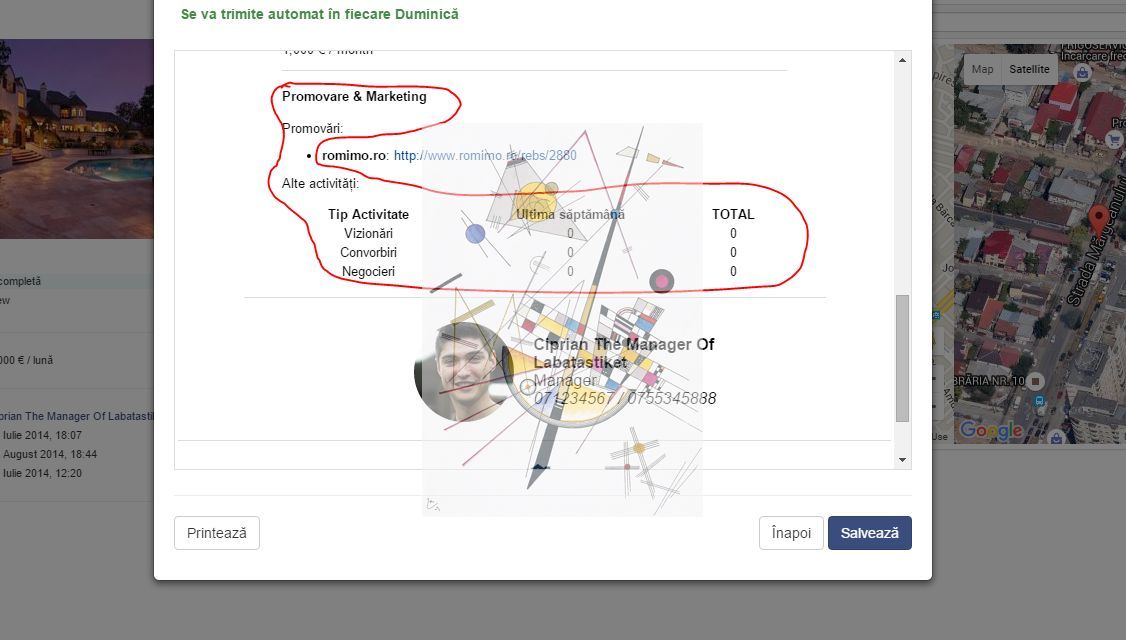Click the bus stop icon on map
The image size is (1126, 640).
1040,401
